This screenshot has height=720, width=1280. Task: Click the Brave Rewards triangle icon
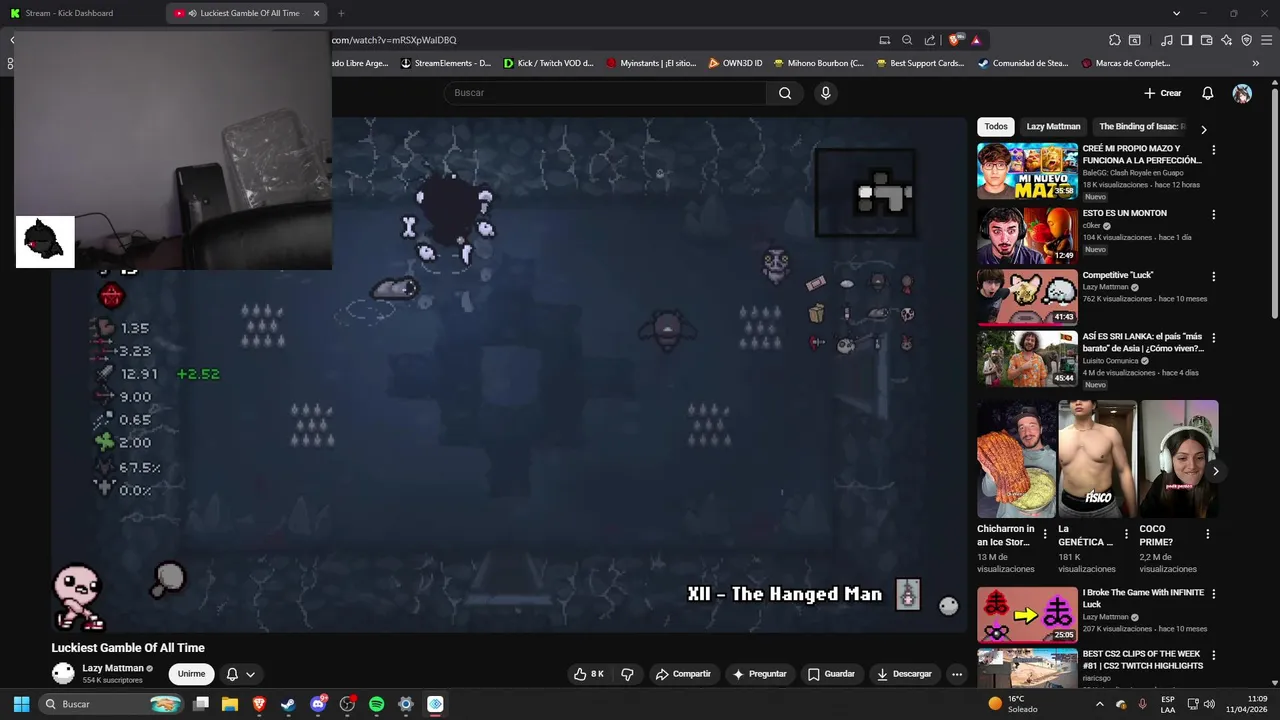point(976,40)
